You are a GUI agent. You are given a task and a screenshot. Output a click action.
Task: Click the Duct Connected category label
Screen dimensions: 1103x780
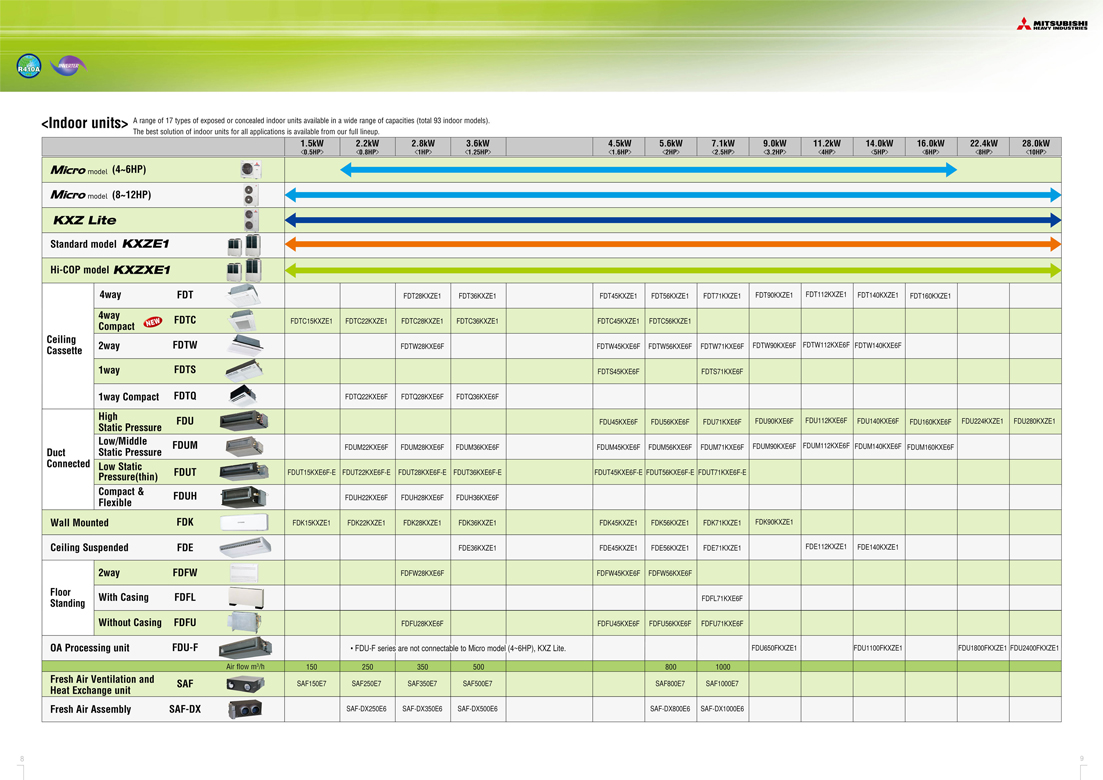(x=68, y=459)
